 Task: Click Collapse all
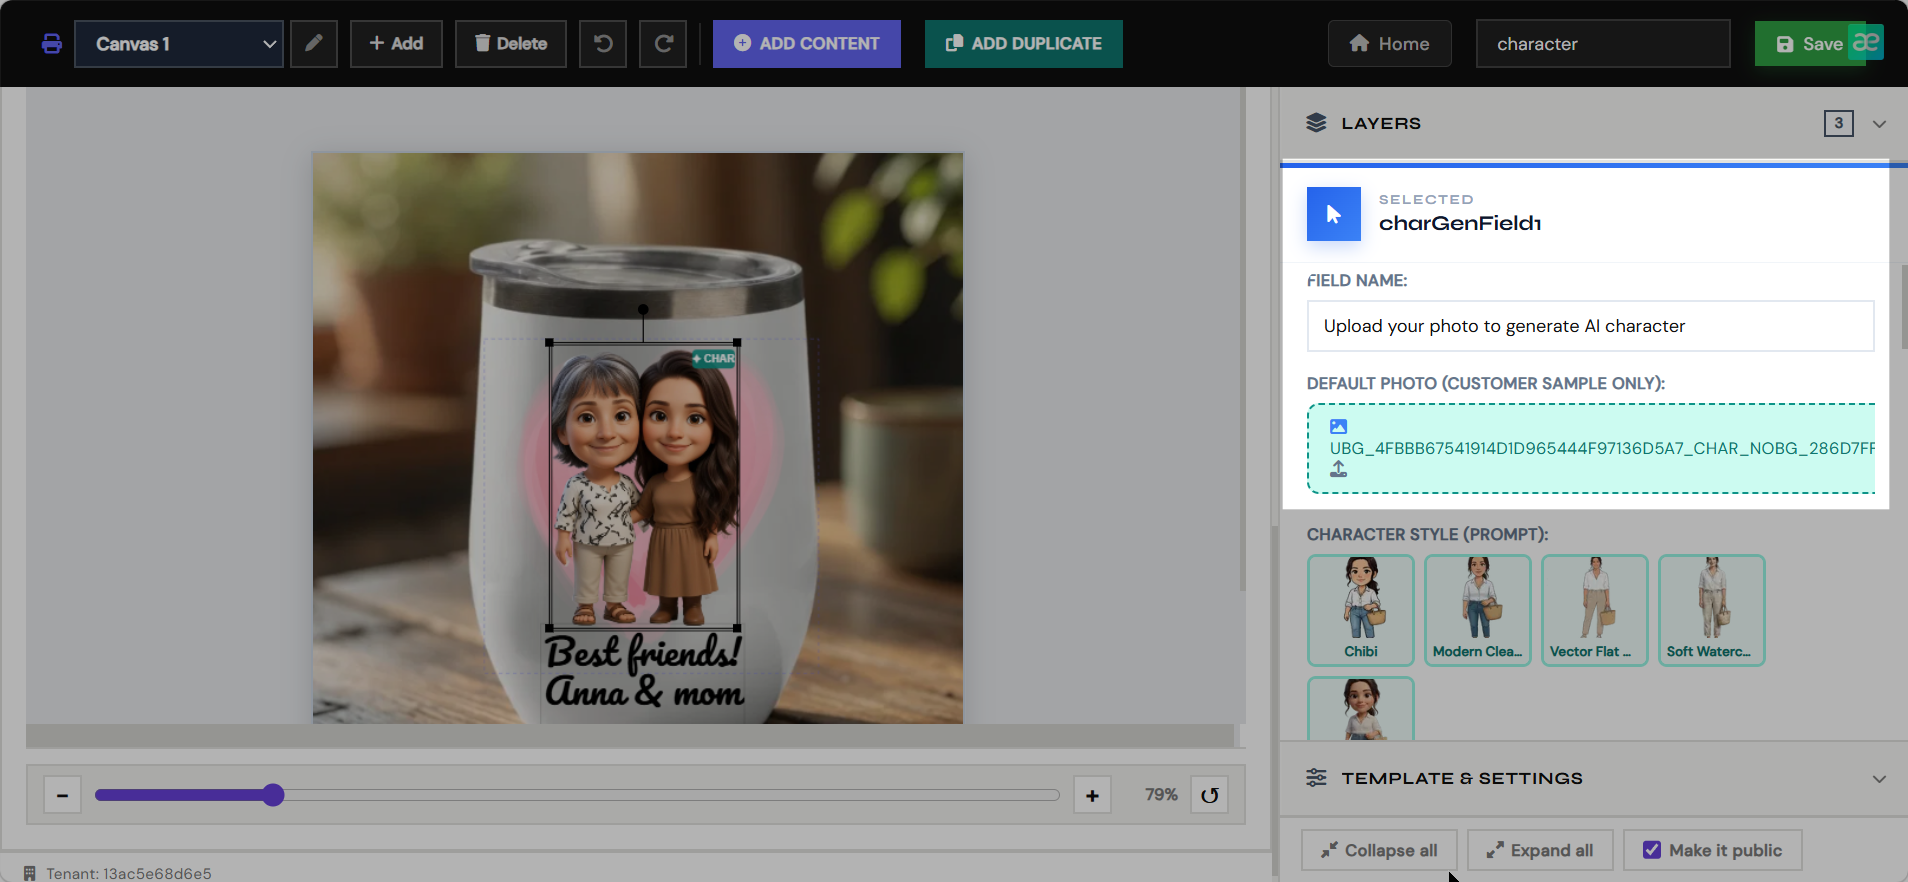pyautogui.click(x=1379, y=850)
